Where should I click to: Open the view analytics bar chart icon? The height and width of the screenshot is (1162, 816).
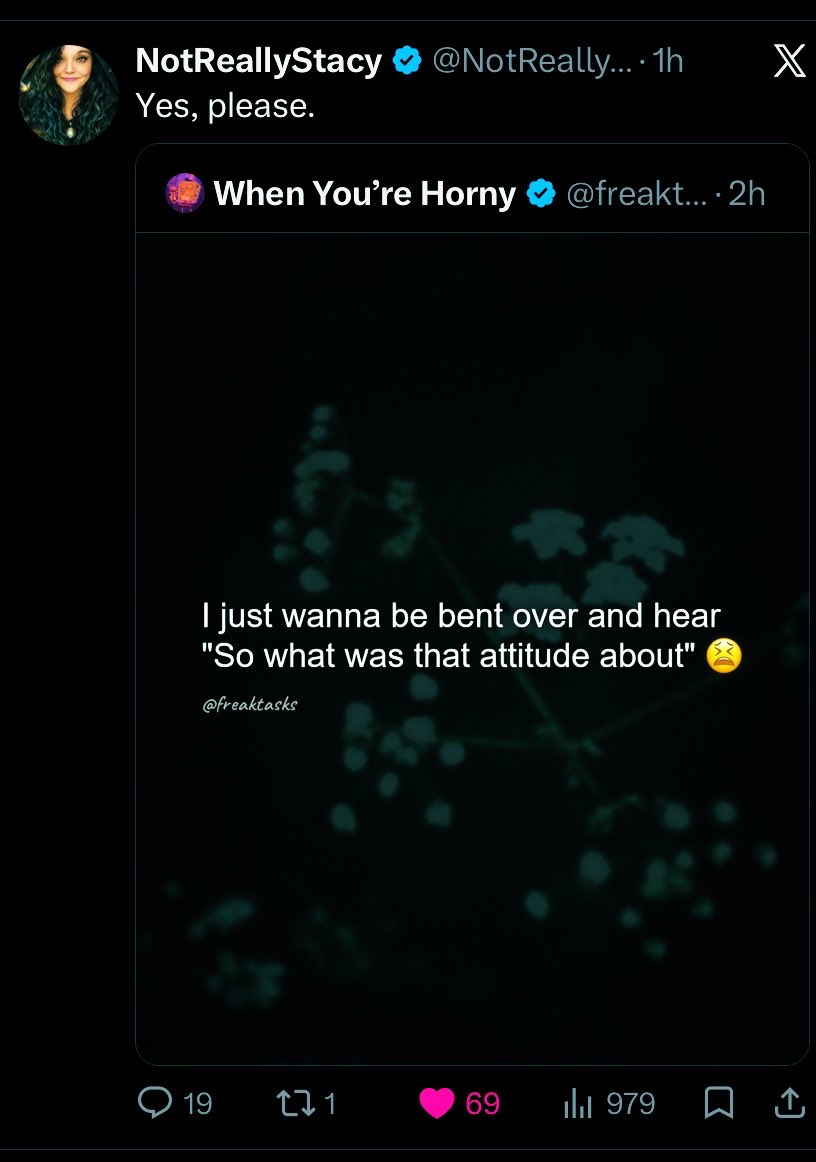coord(578,1103)
